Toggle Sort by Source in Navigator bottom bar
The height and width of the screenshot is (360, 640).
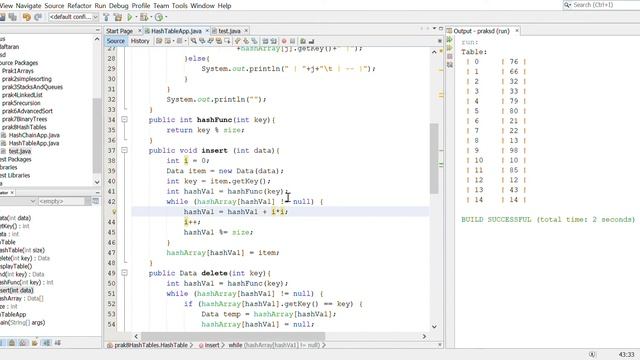pyautogui.click(x=58, y=343)
